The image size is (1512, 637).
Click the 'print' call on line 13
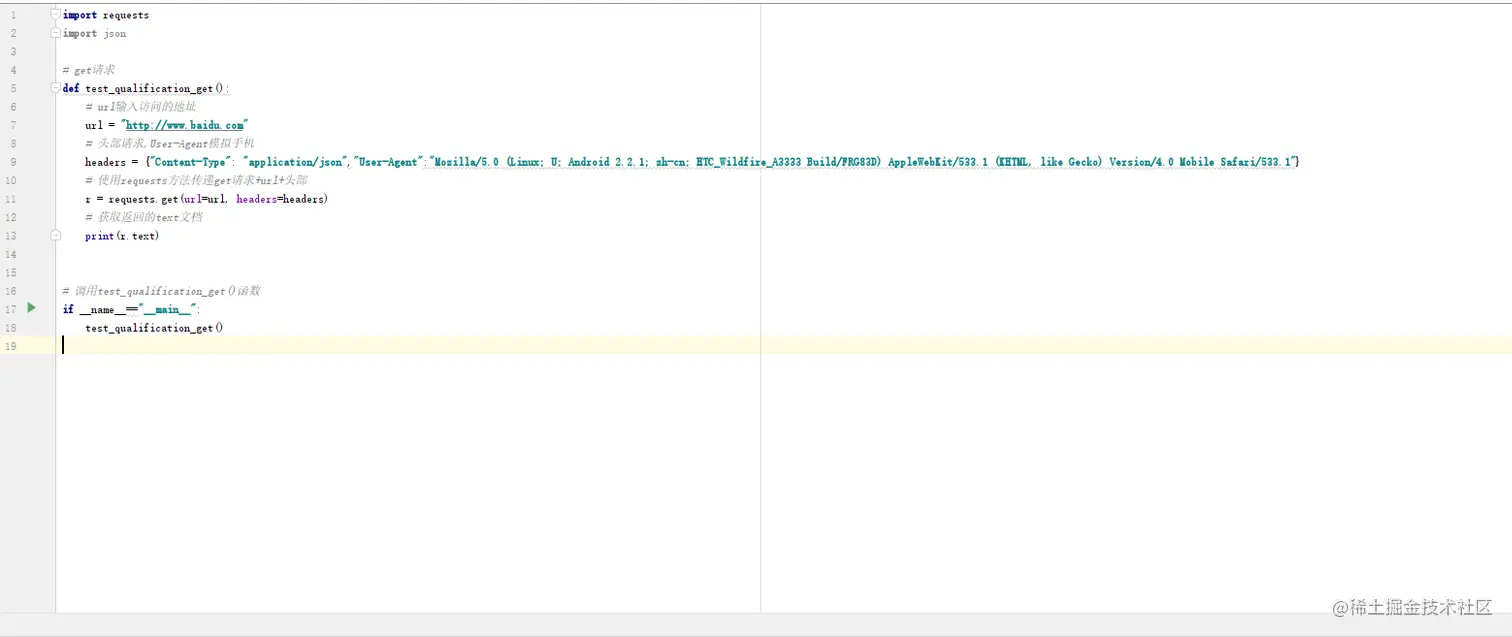(x=99, y=236)
